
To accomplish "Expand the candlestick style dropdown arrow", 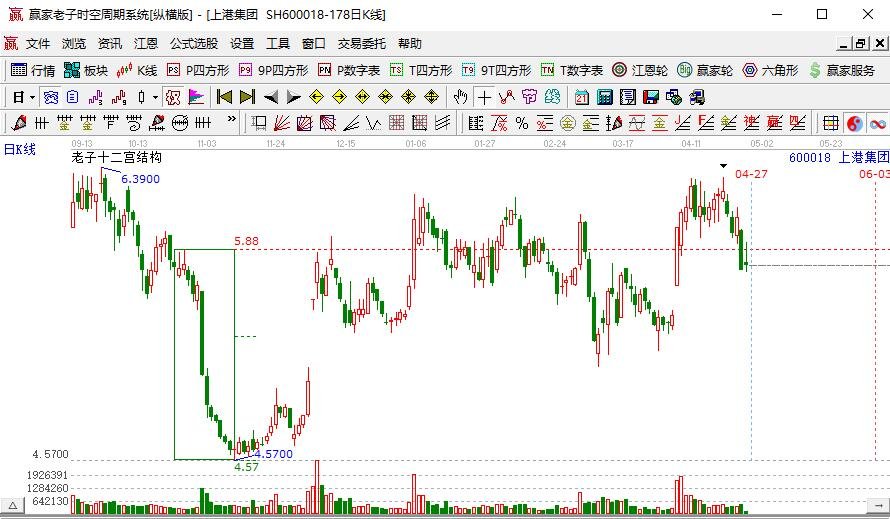I will [155, 98].
